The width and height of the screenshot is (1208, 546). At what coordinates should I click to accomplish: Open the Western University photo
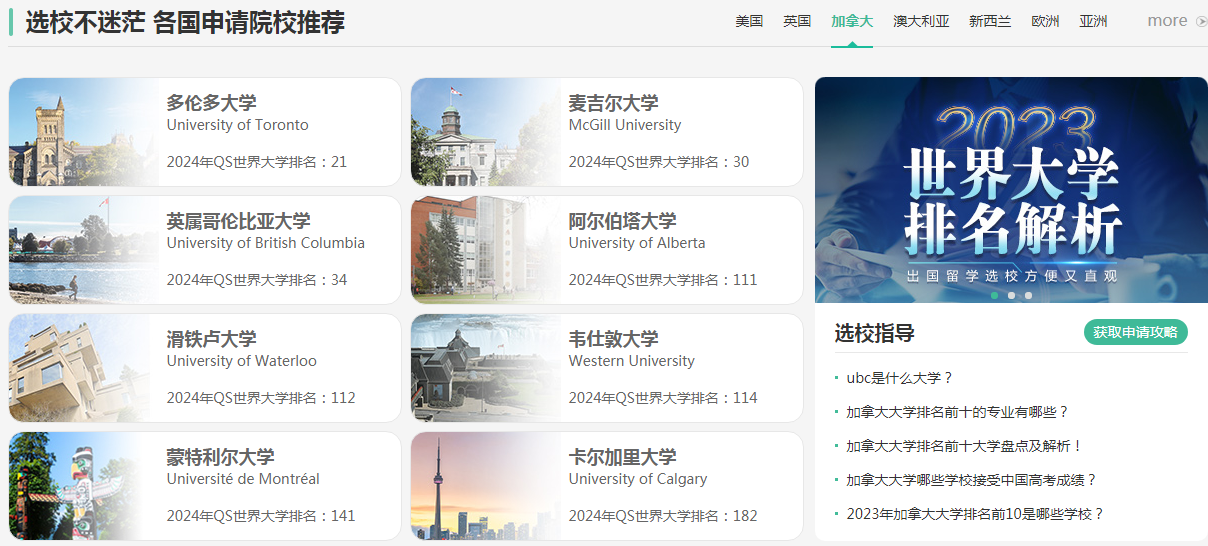[x=486, y=368]
